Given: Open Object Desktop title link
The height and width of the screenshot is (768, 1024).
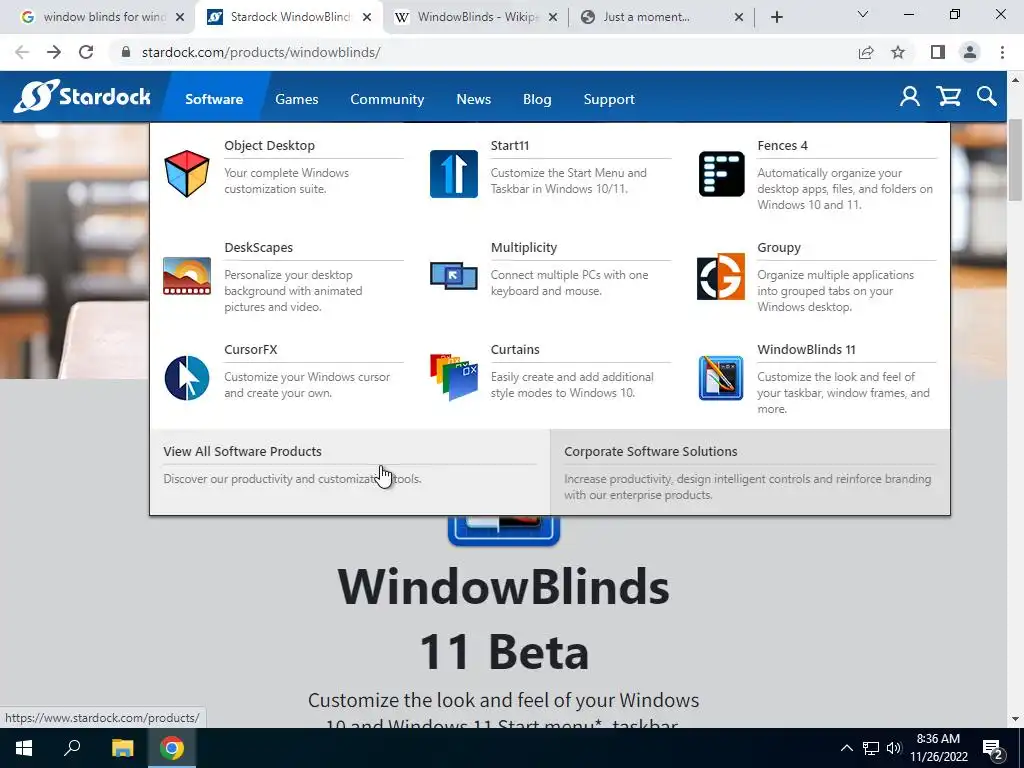Looking at the screenshot, I should click(270, 146).
